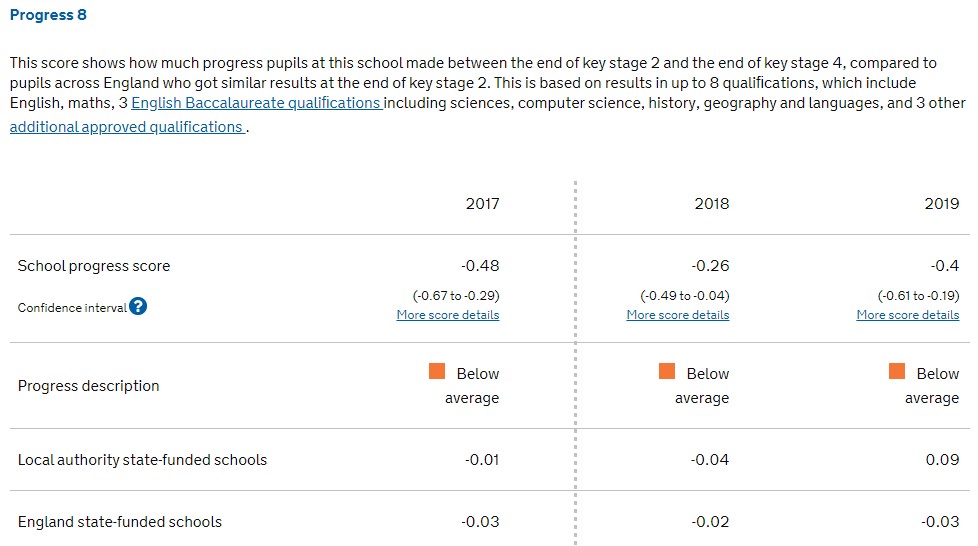Click the 2018 orange below-average indicator square
Image resolution: width=978 pixels, height=546 pixels.
[667, 371]
